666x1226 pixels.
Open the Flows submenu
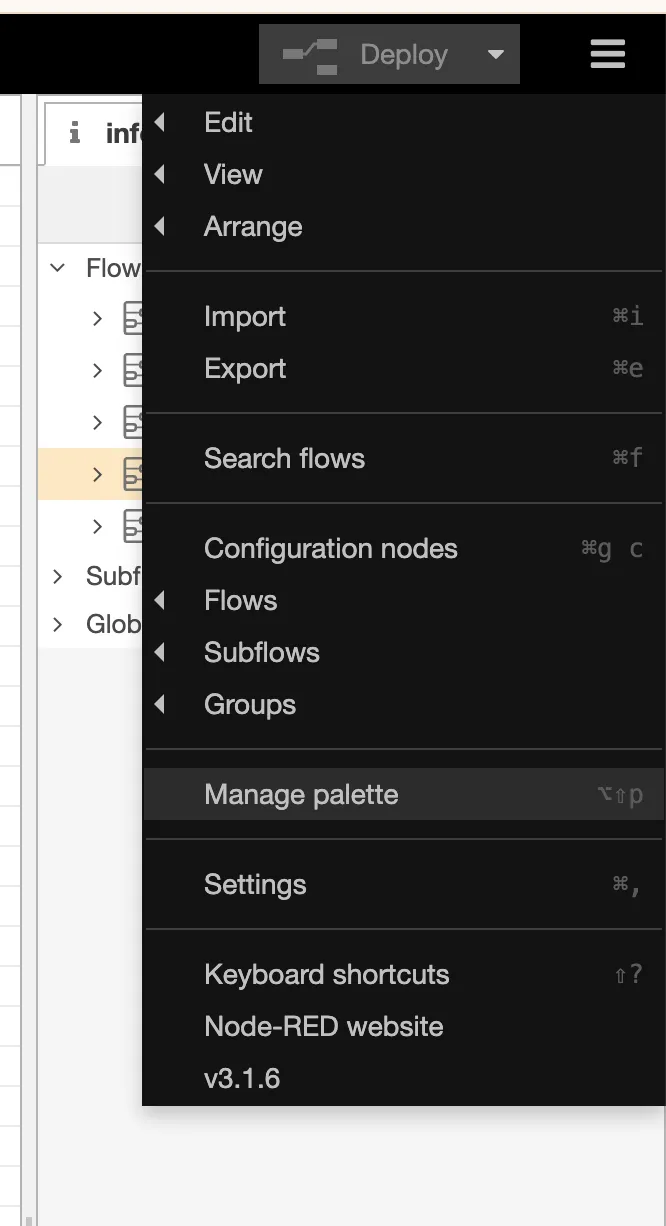[x=403, y=600]
